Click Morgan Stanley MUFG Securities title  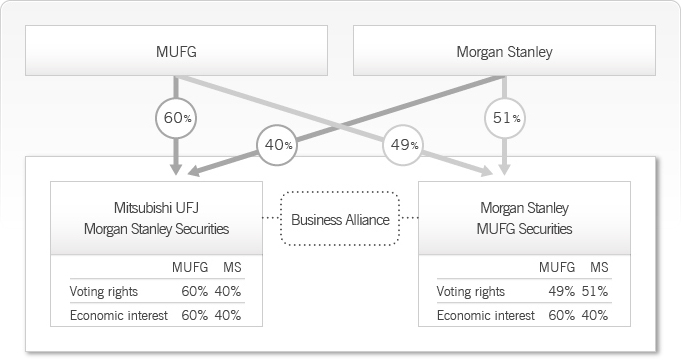[x=524, y=218]
